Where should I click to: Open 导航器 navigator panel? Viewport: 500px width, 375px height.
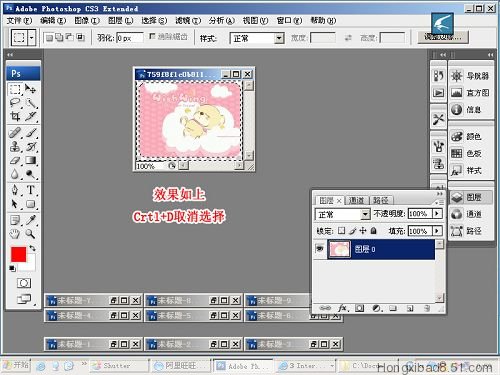[x=470, y=76]
